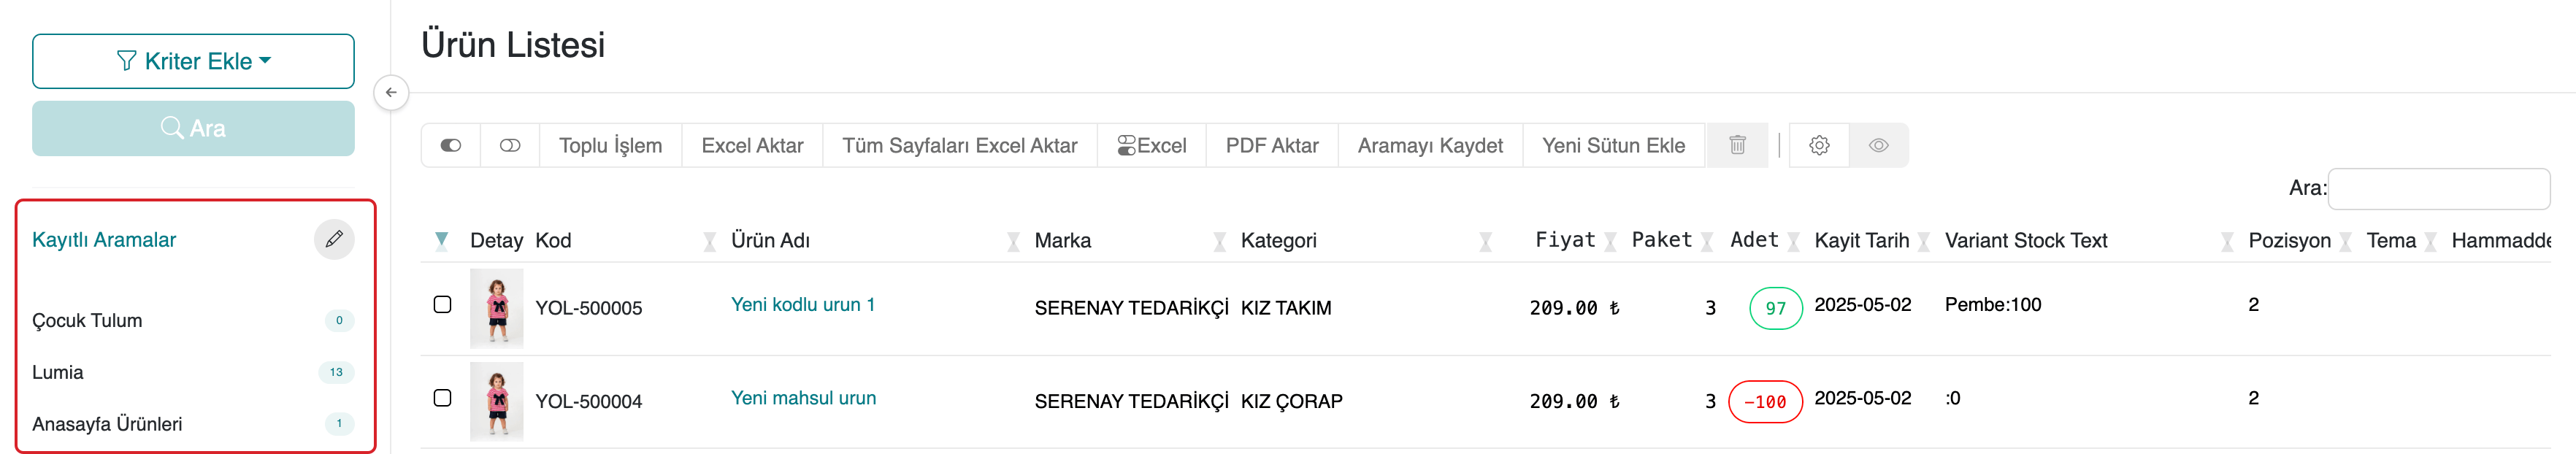Viewport: 2576px width, 454px height.
Task: Click the filled toggle icon in toolbar
Action: (451, 145)
